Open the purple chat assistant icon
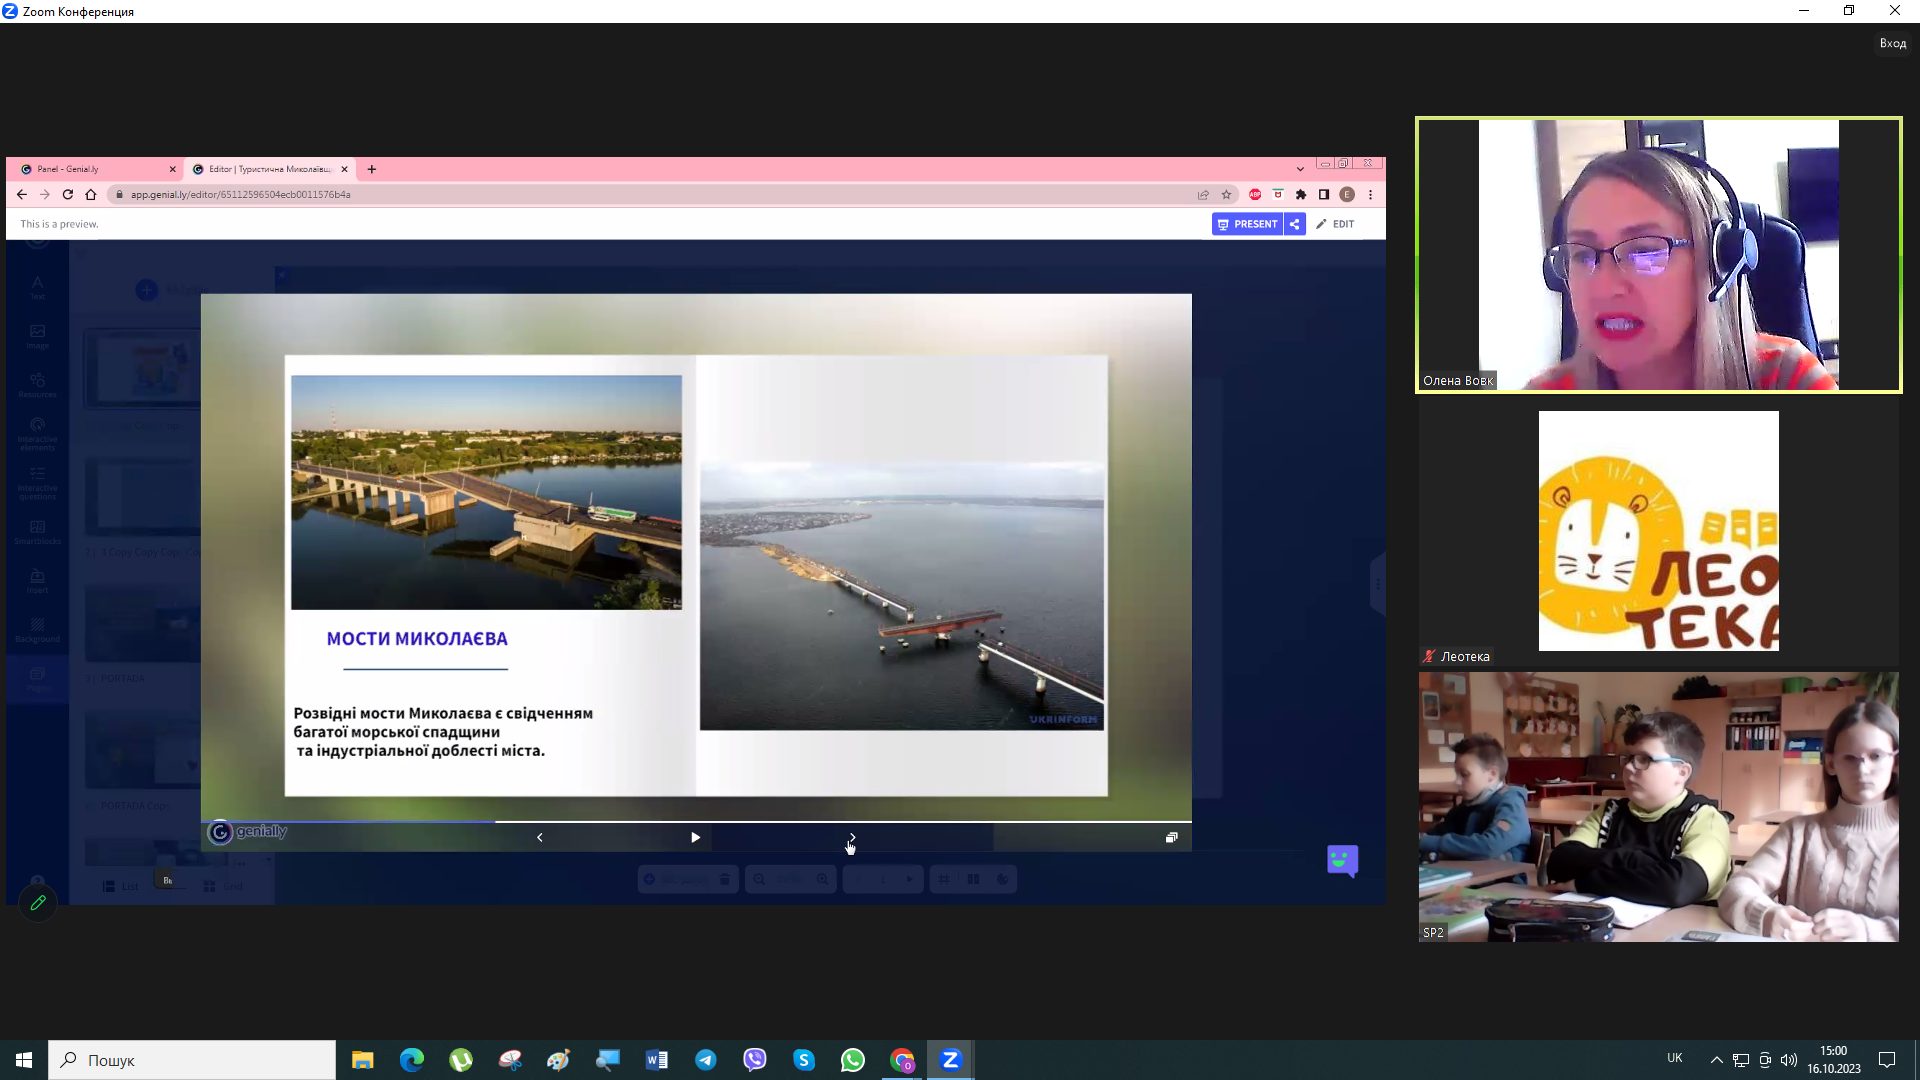The width and height of the screenshot is (1920, 1080). (x=1342, y=860)
